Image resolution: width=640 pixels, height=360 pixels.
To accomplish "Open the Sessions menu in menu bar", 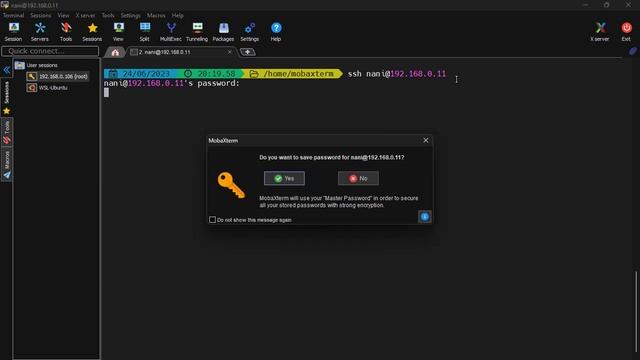I will [x=41, y=16].
